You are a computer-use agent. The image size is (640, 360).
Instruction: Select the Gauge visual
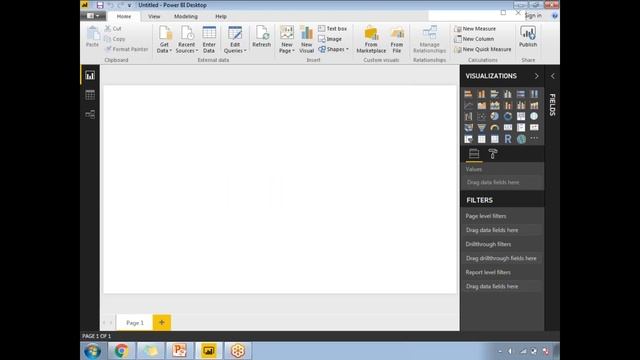point(495,128)
